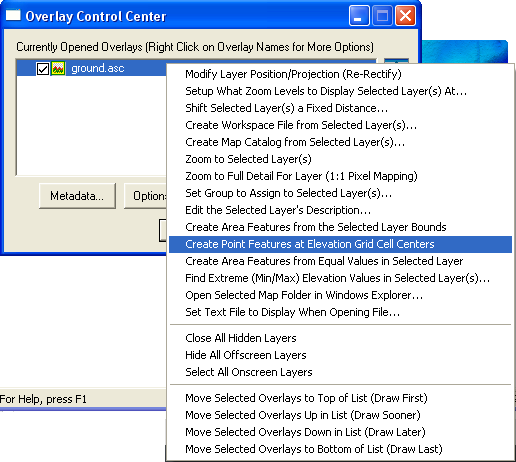This screenshot has width=516, height=462.
Task: Select Move Selected Overlays to Bottom of List
Action: [340, 449]
